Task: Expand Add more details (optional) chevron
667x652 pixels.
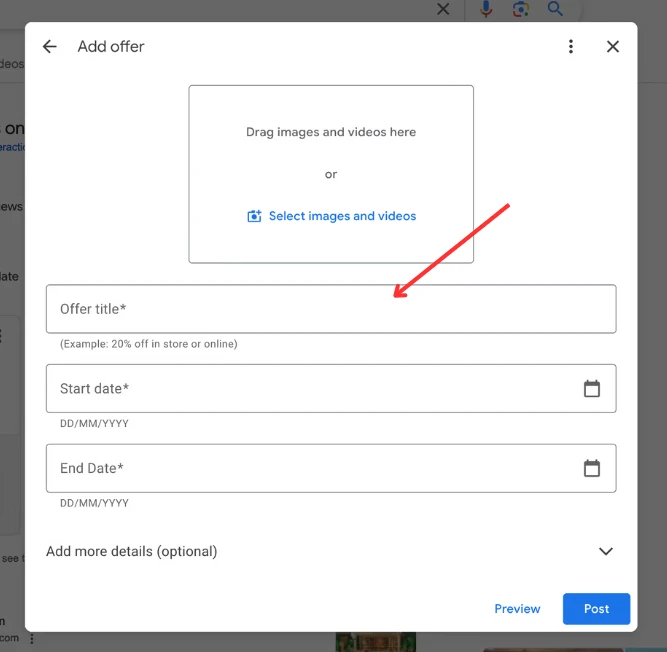Action: [x=605, y=551]
